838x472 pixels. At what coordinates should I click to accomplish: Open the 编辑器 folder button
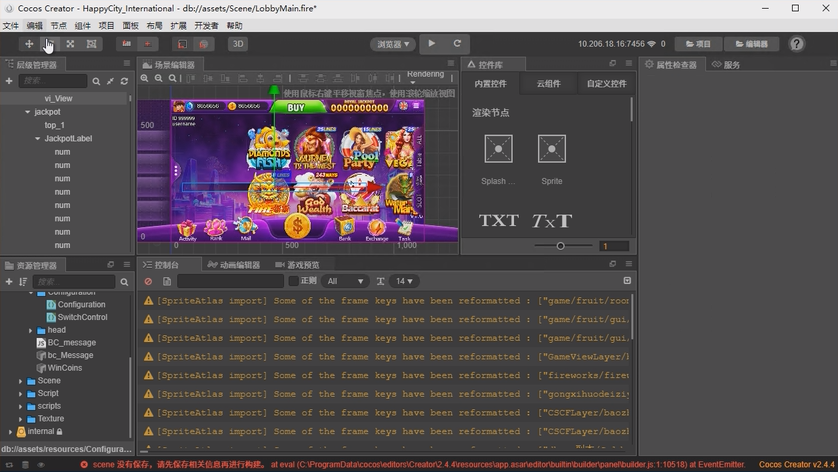[751, 44]
